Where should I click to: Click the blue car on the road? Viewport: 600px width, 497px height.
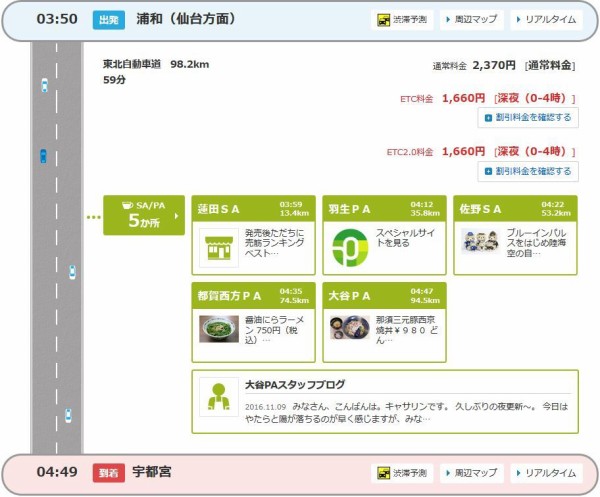[x=44, y=156]
